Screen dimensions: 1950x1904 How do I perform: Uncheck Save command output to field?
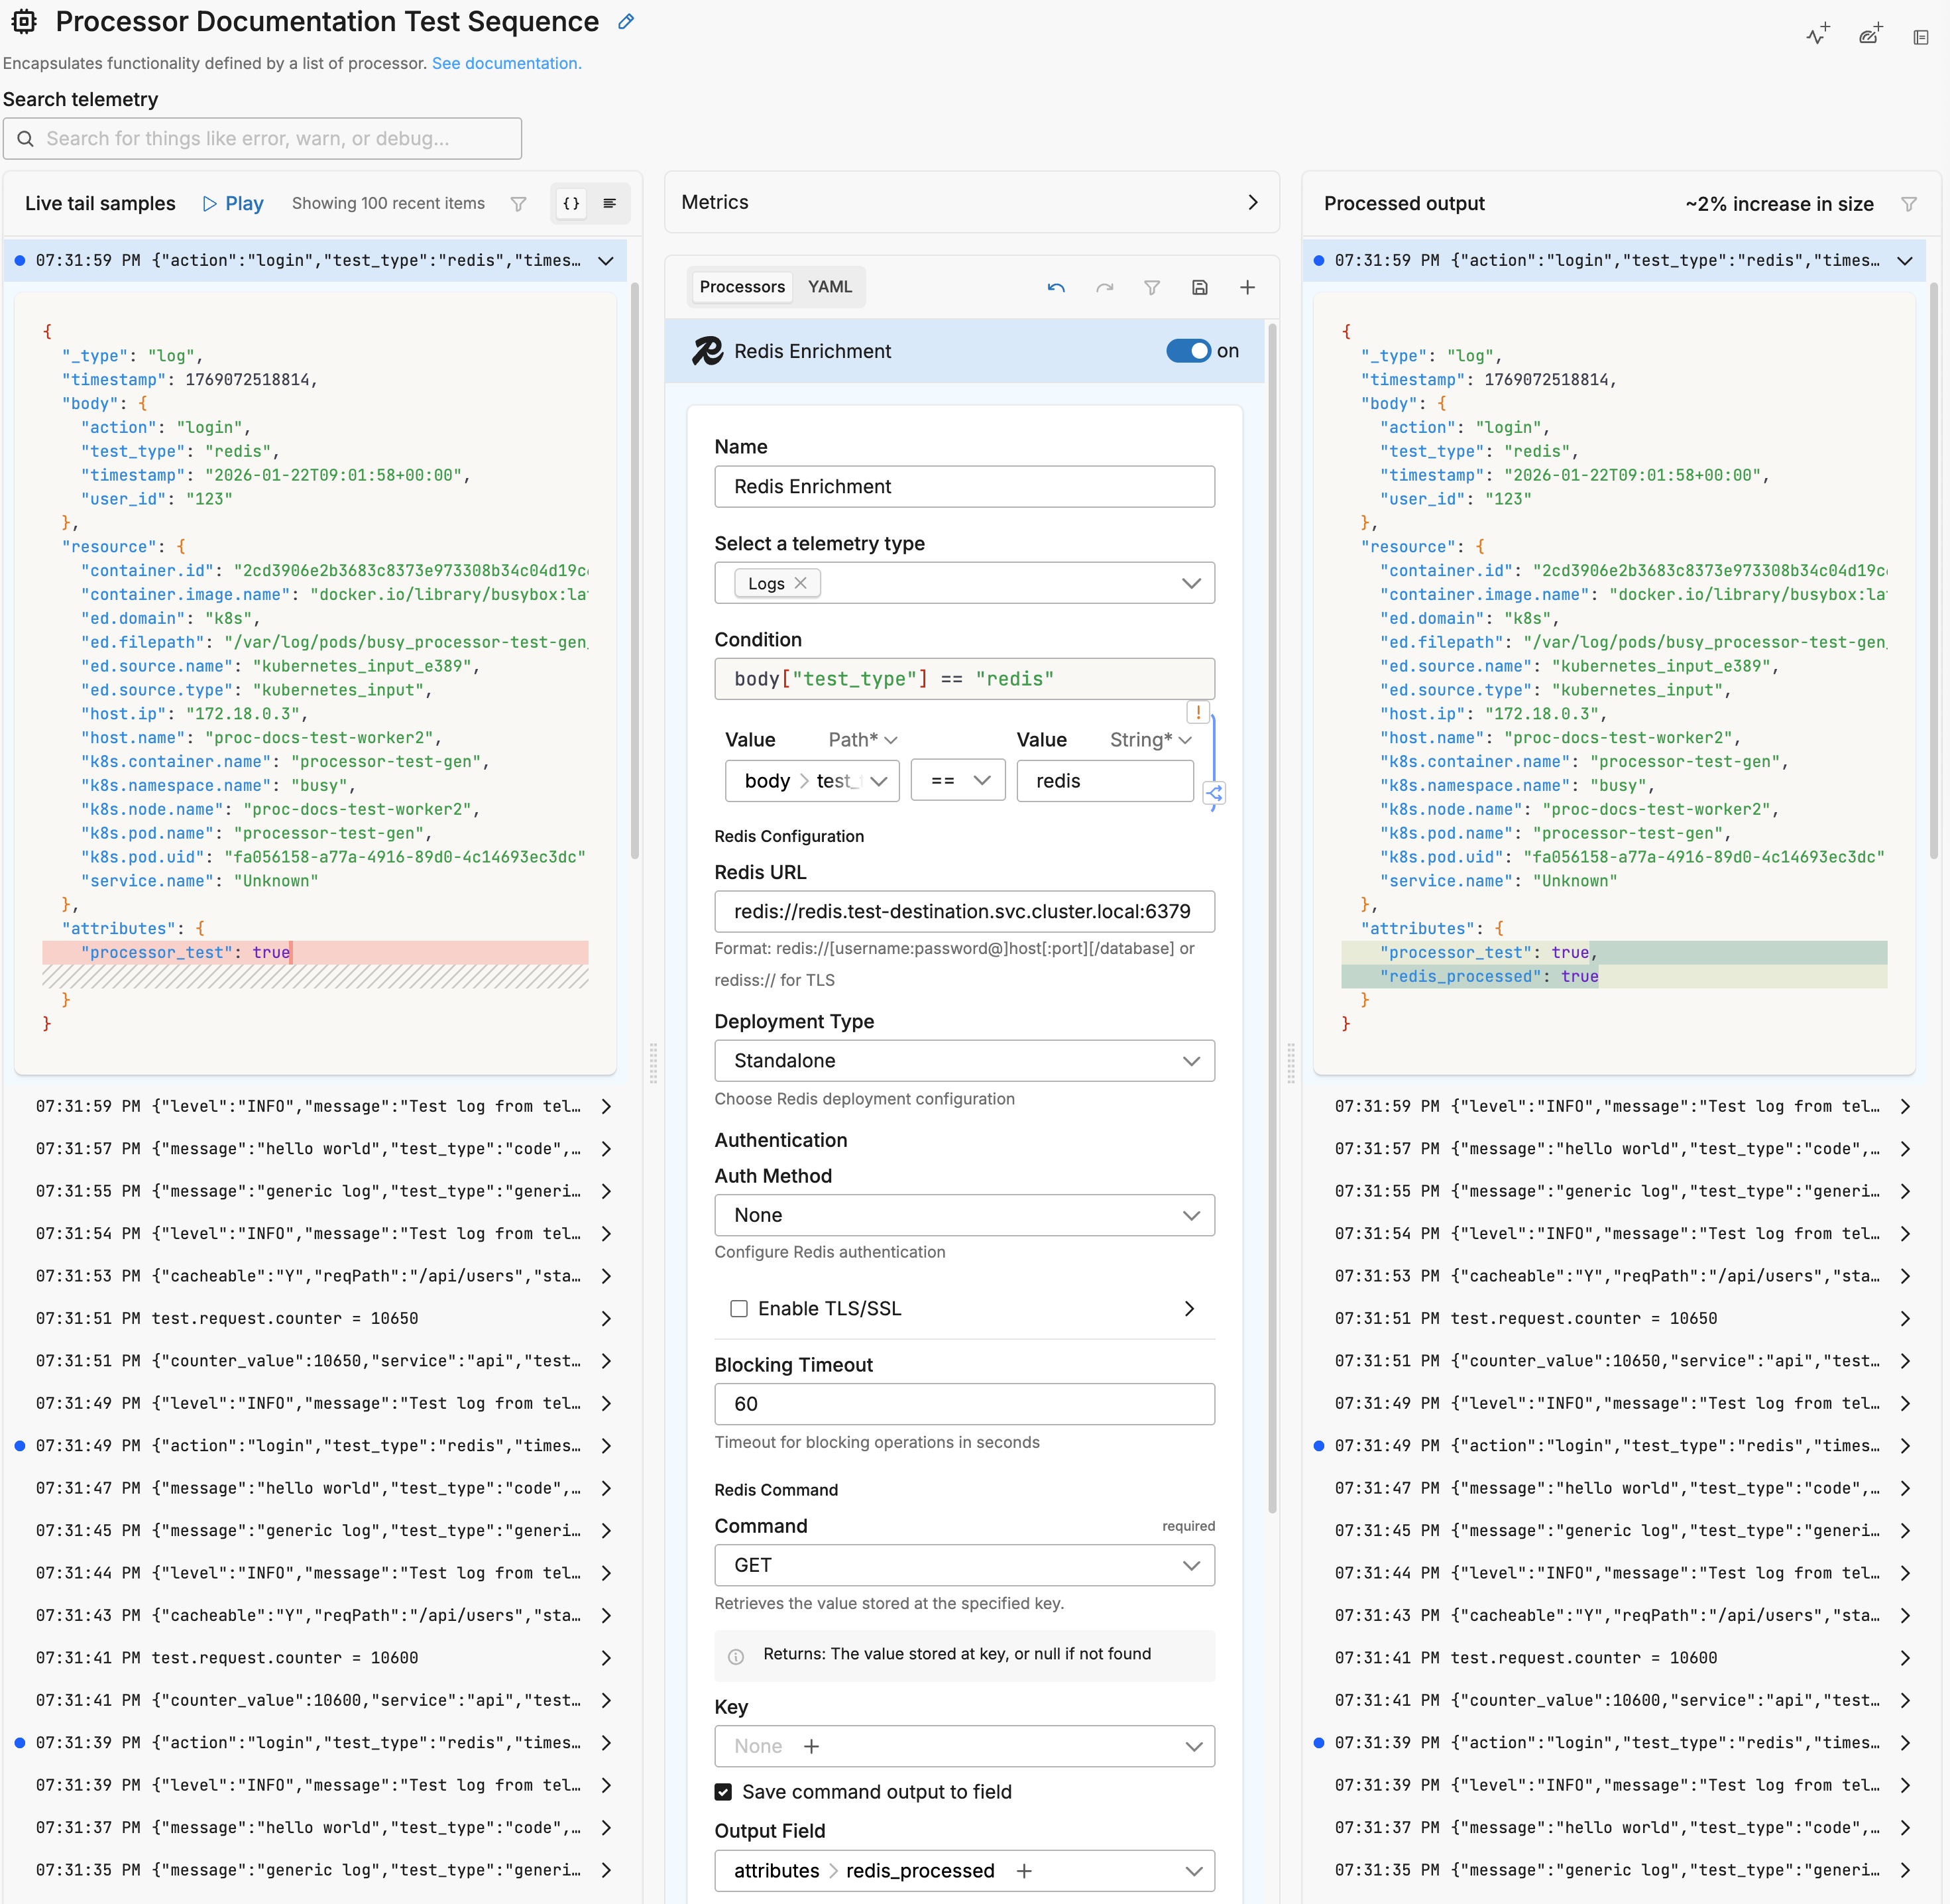click(723, 1791)
